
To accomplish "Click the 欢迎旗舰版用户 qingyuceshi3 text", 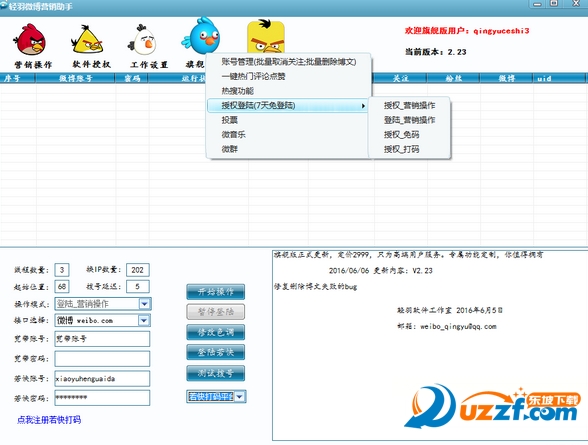I will (467, 31).
